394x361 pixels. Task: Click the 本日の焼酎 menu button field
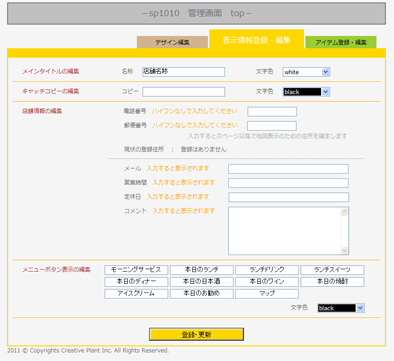332,282
